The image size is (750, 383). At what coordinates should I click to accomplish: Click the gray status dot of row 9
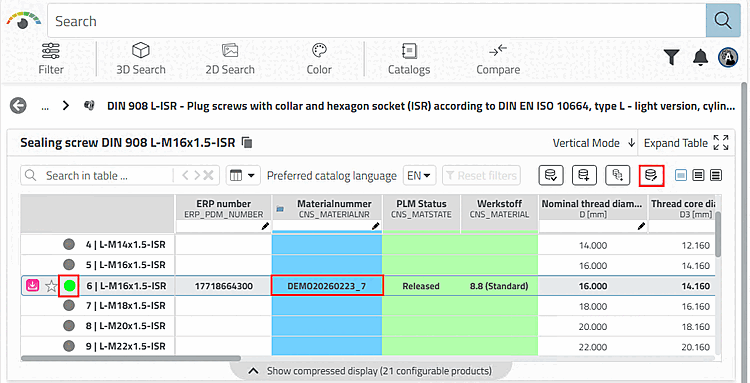(x=69, y=346)
